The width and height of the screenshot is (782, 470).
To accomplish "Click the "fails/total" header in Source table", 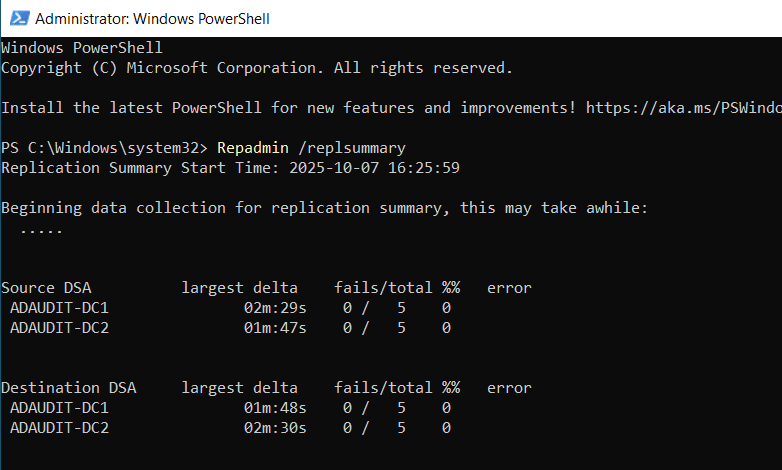I will [383, 287].
